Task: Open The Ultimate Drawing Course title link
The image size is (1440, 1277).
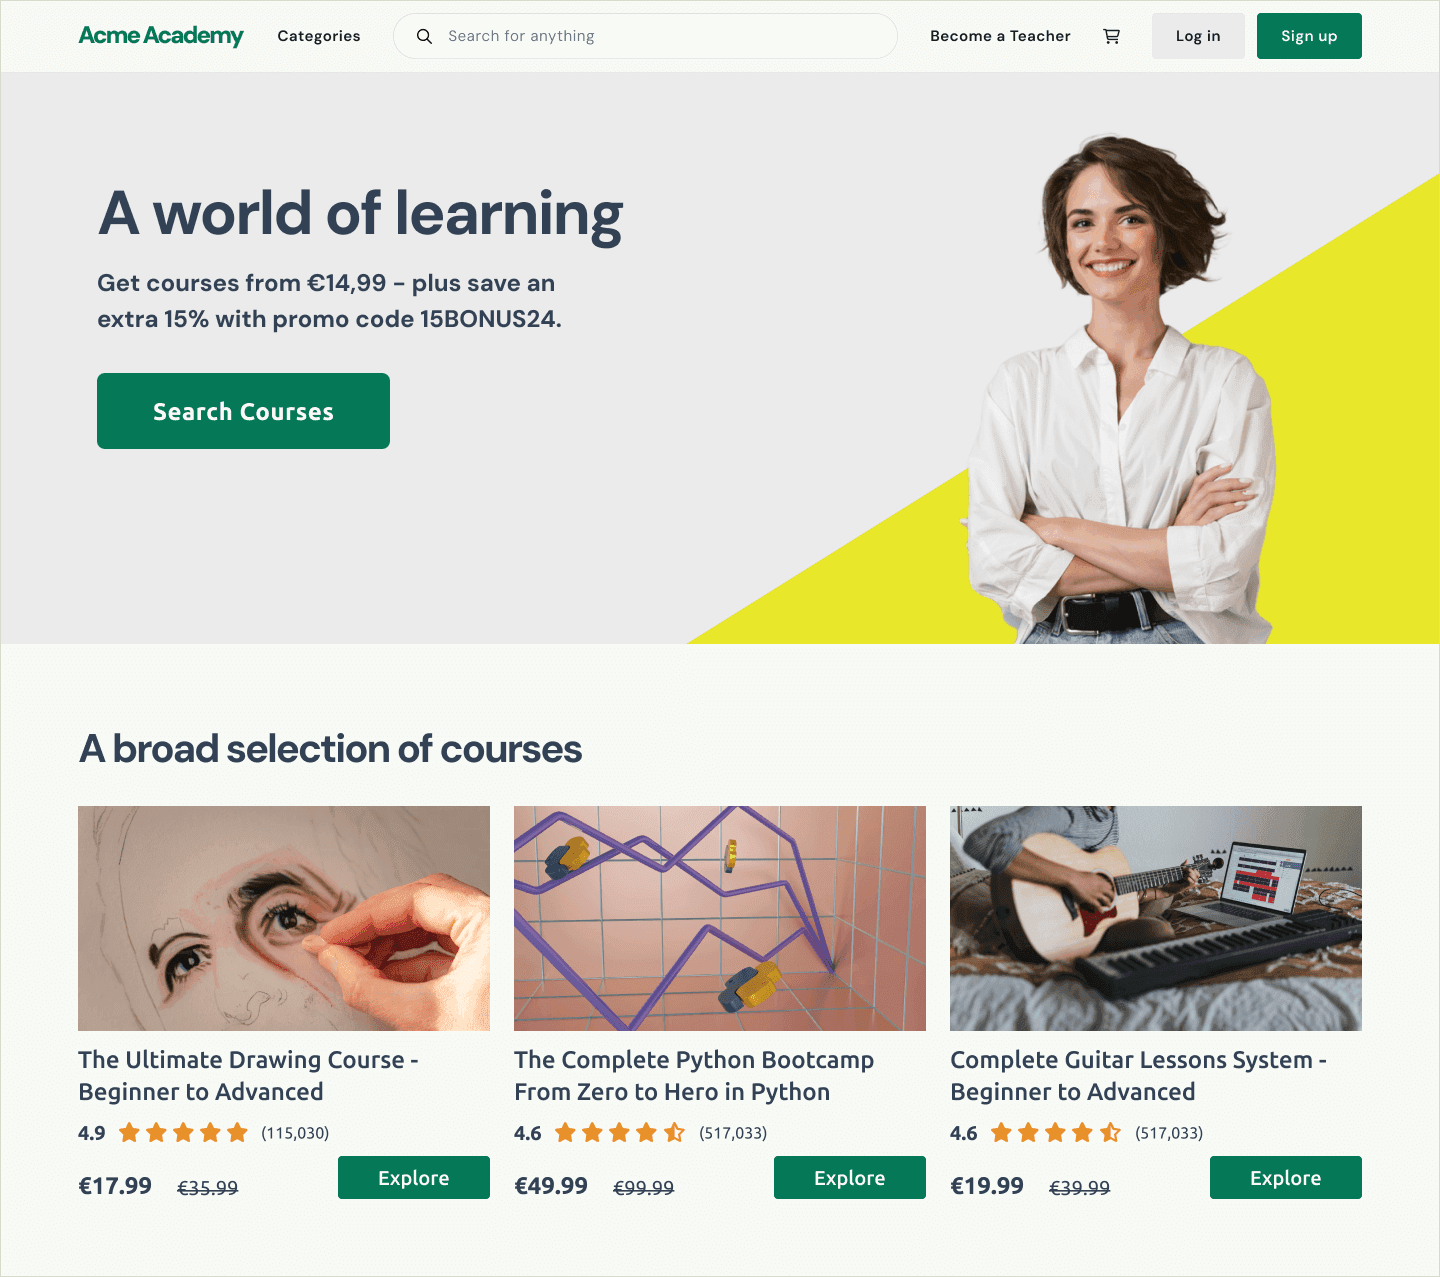Action: click(248, 1076)
